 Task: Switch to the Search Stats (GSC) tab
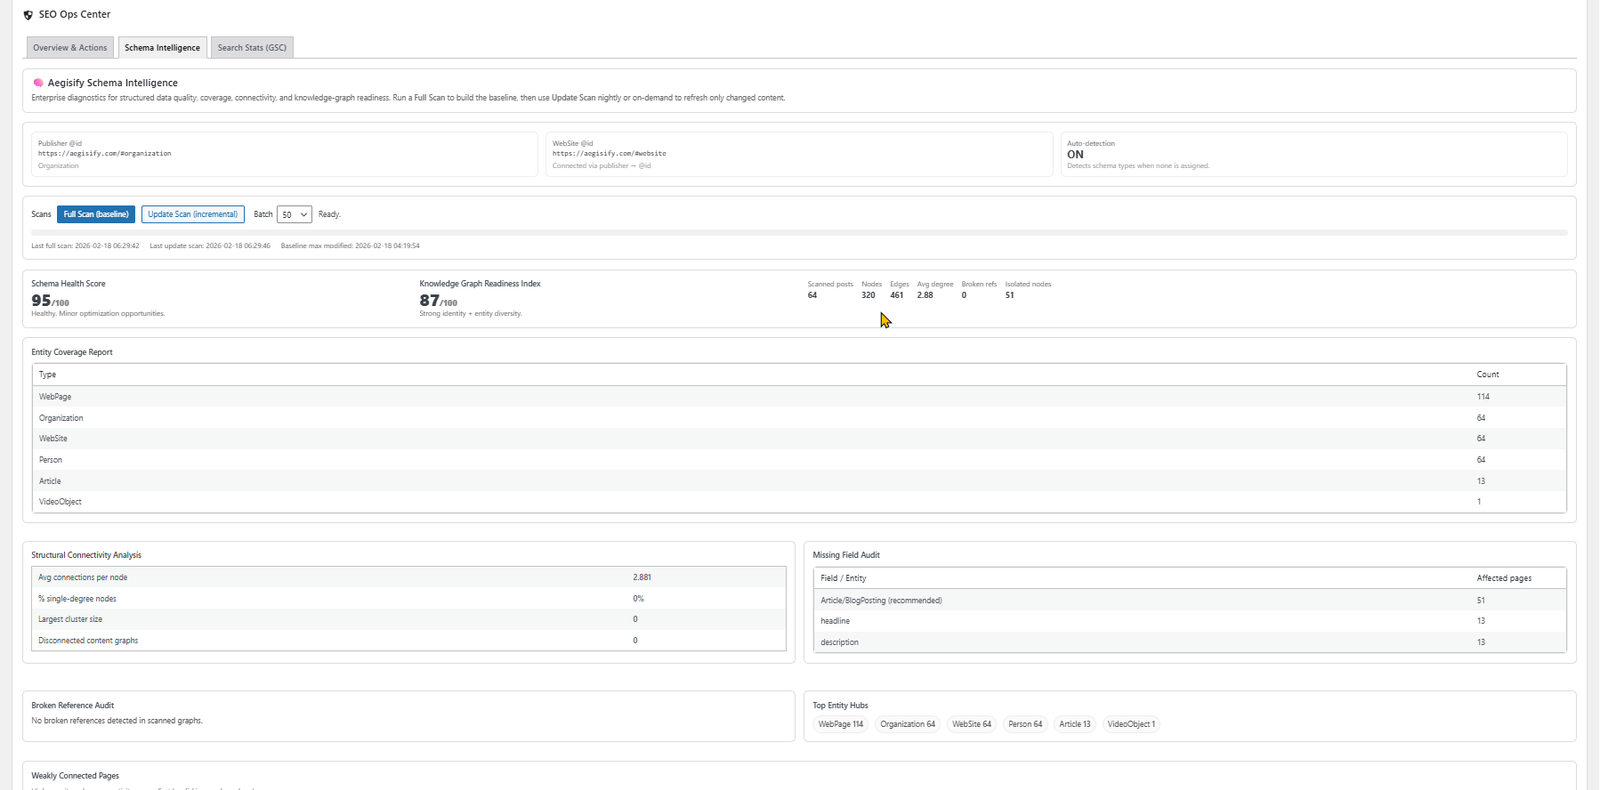pos(252,48)
